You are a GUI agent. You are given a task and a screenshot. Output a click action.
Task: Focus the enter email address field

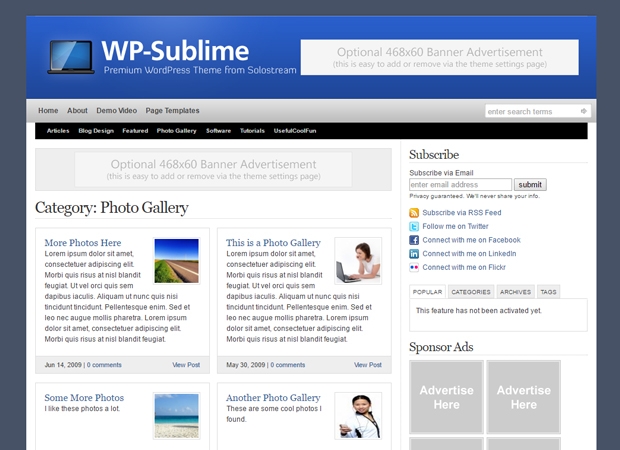[461, 185]
